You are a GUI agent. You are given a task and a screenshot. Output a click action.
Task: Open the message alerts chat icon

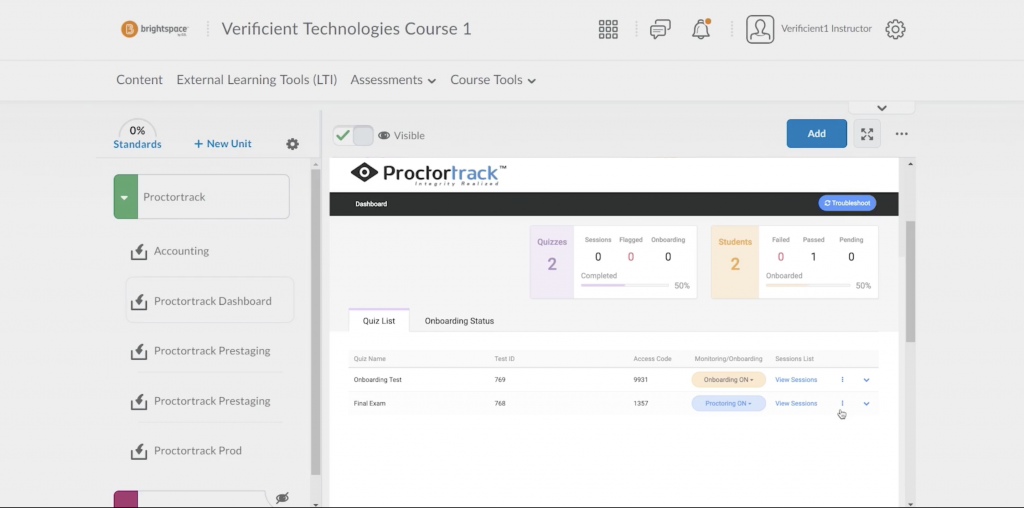(x=660, y=29)
